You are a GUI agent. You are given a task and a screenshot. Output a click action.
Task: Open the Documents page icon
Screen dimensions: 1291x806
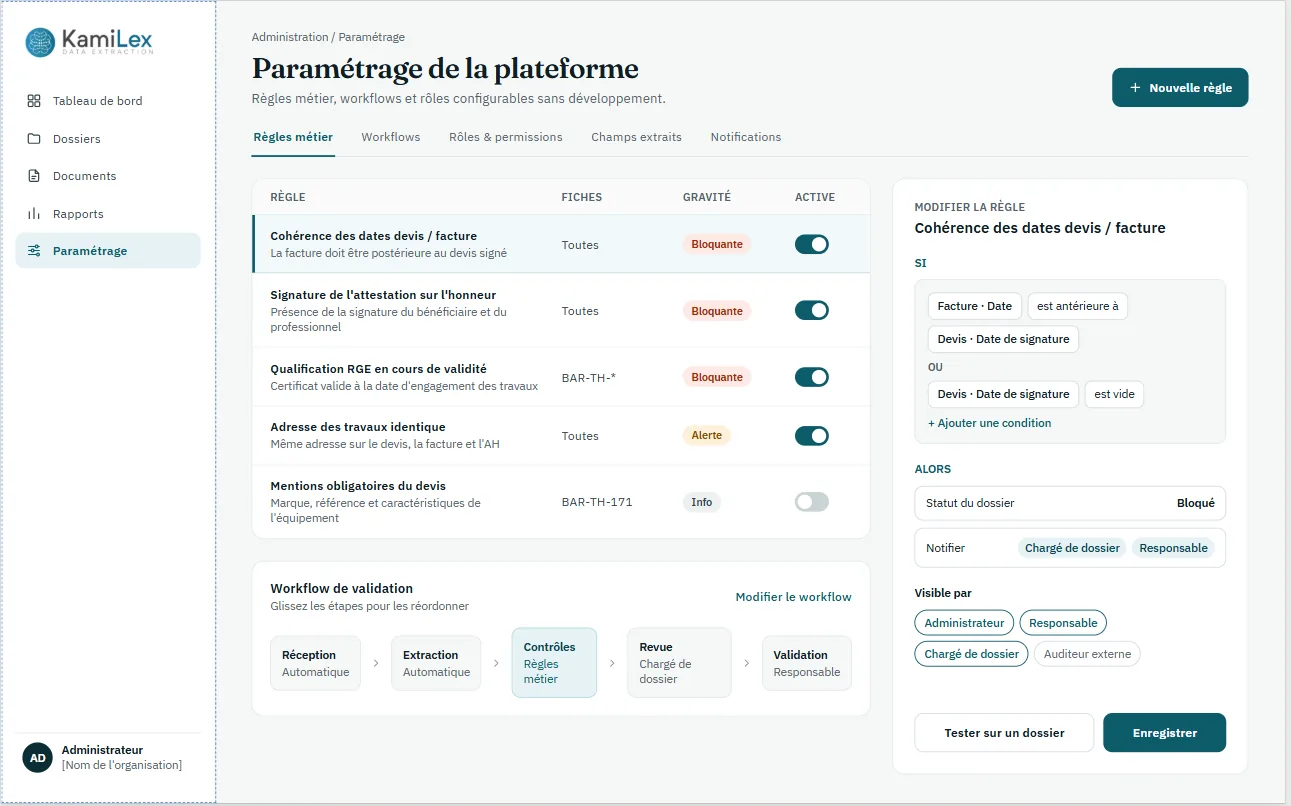pyautogui.click(x=34, y=176)
